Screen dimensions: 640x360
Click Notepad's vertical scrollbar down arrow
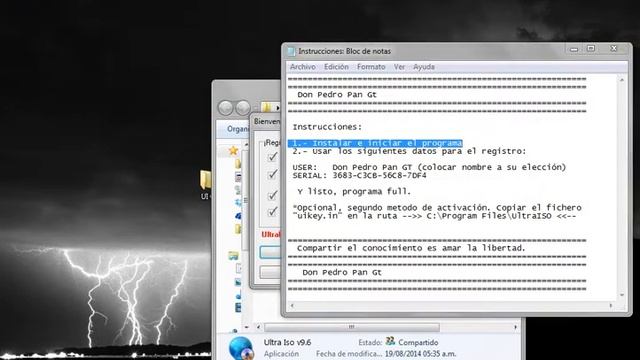pos(622,295)
